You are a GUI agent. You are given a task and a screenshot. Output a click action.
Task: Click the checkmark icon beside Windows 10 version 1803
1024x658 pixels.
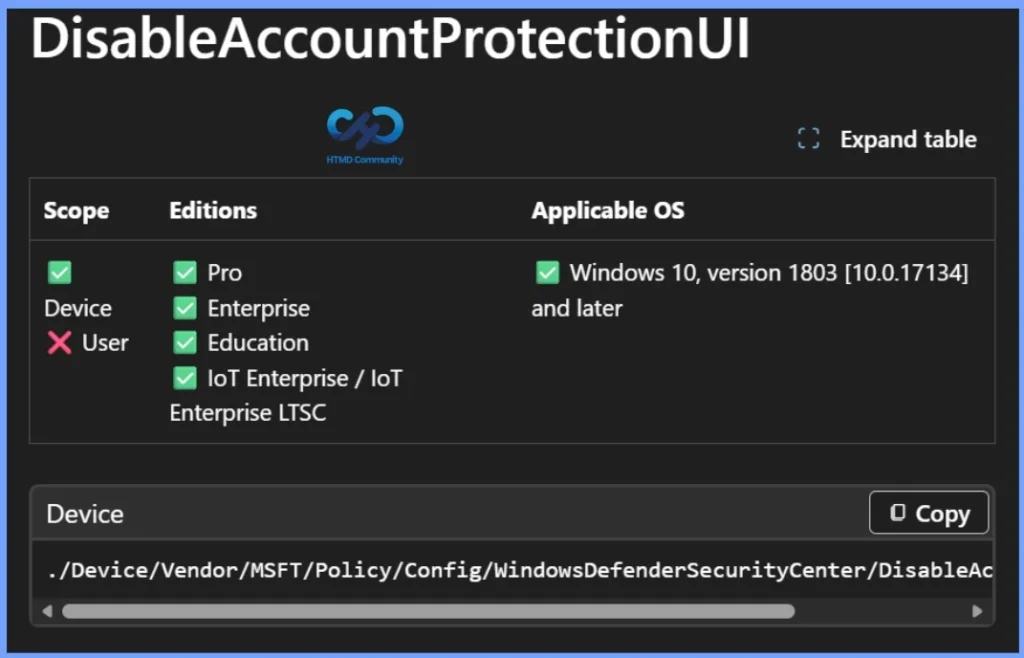click(547, 272)
